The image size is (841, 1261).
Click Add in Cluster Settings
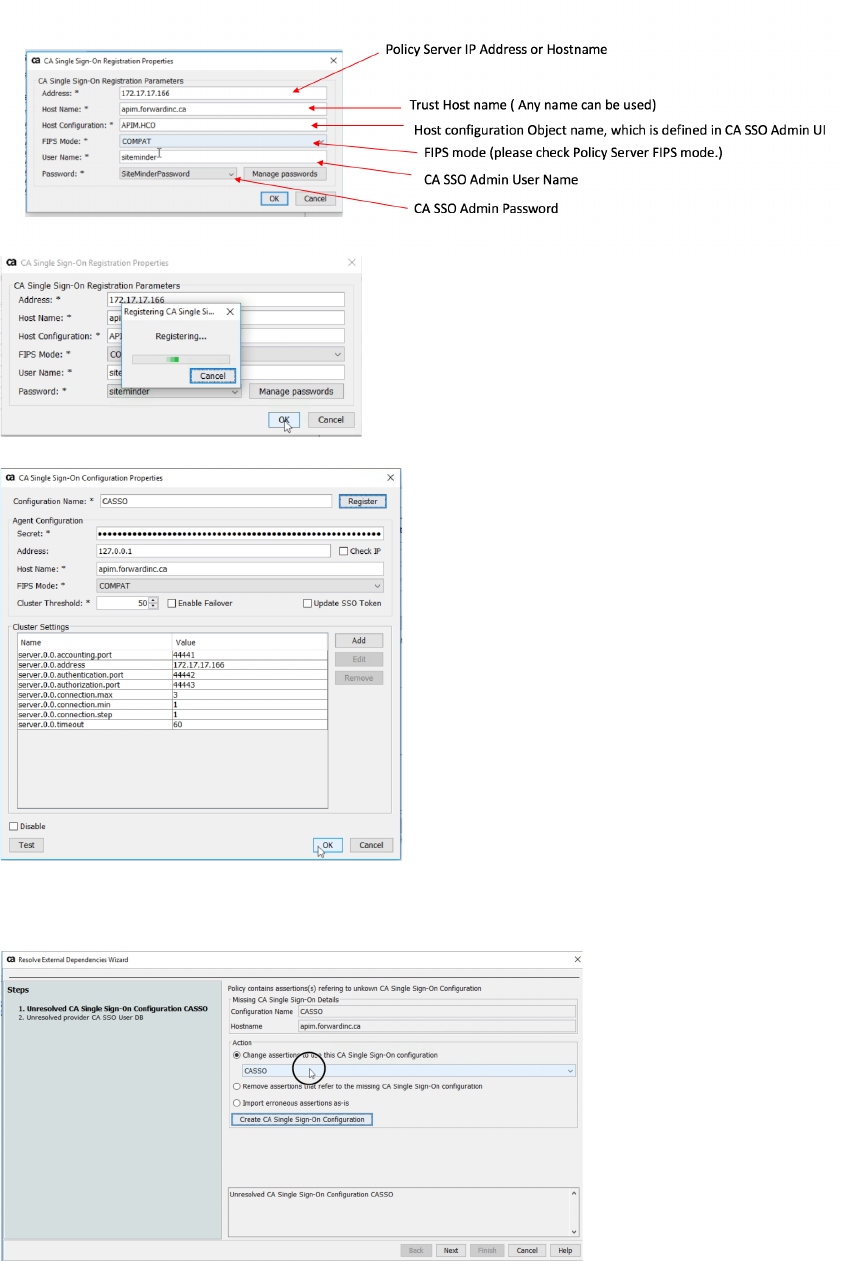359,640
